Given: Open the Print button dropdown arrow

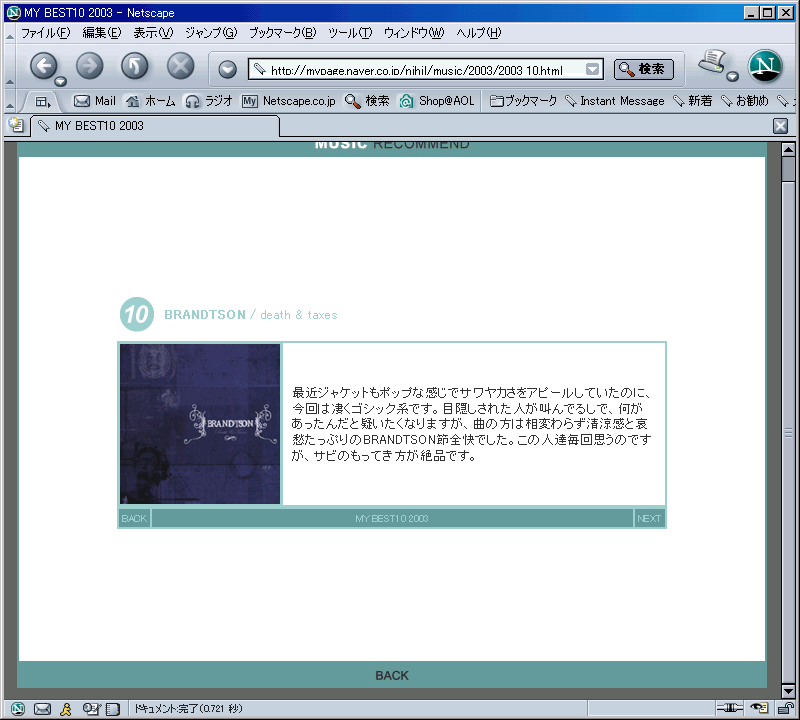Looking at the screenshot, I should click(733, 77).
